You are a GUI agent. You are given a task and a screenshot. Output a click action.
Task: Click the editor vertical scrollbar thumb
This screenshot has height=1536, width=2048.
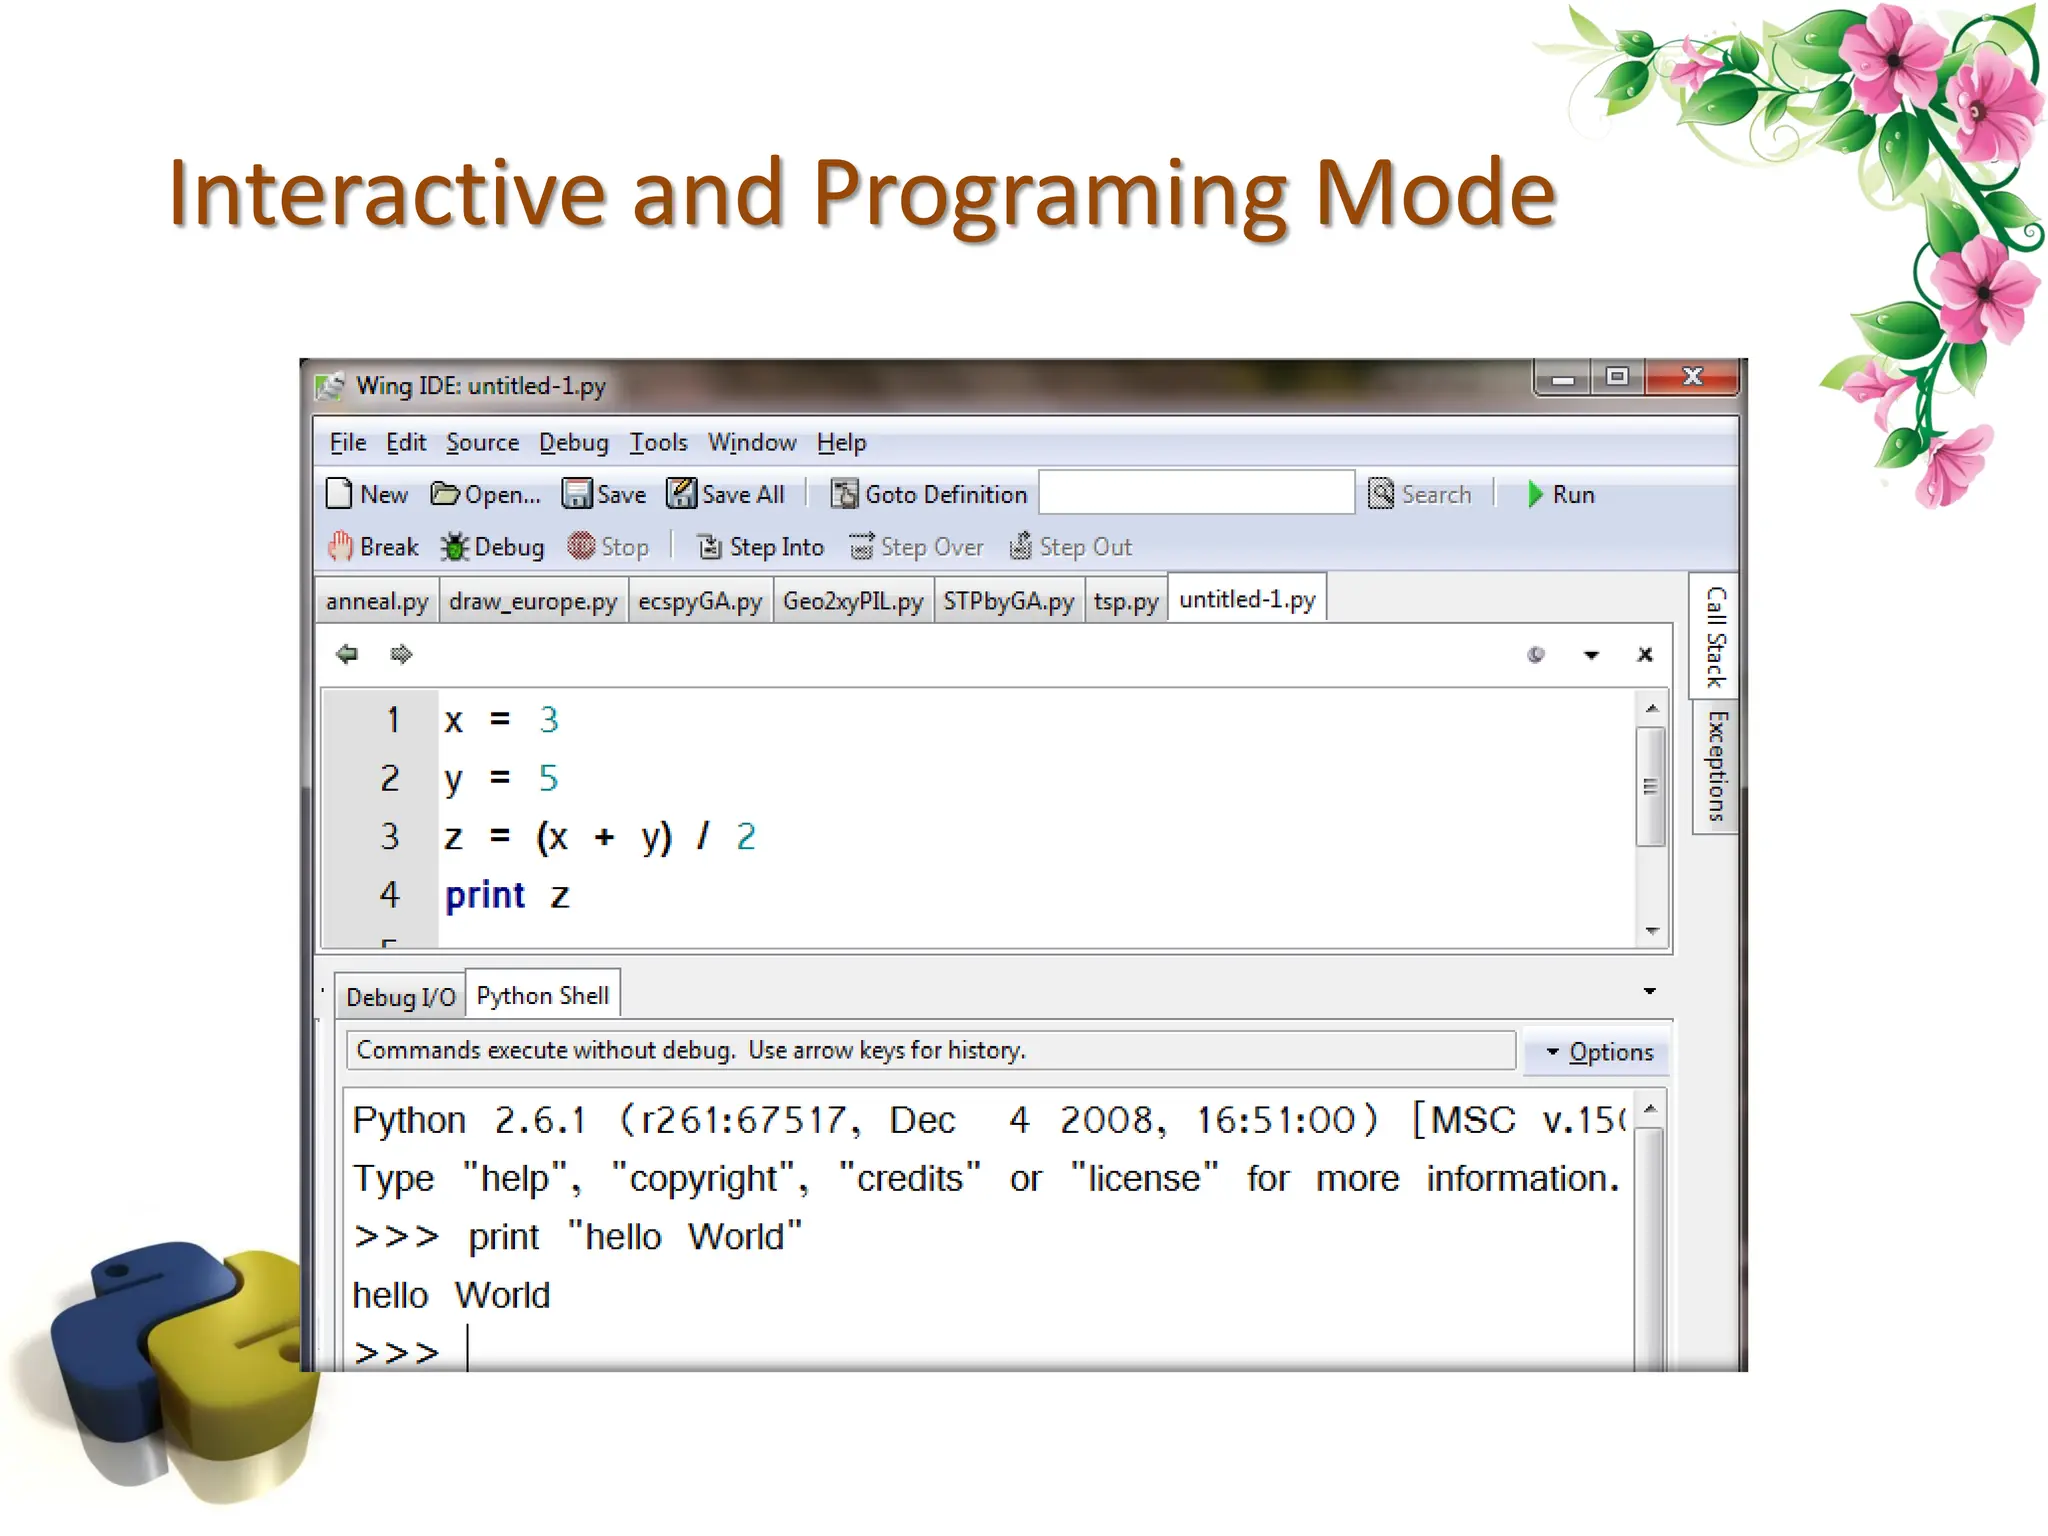[1651, 786]
